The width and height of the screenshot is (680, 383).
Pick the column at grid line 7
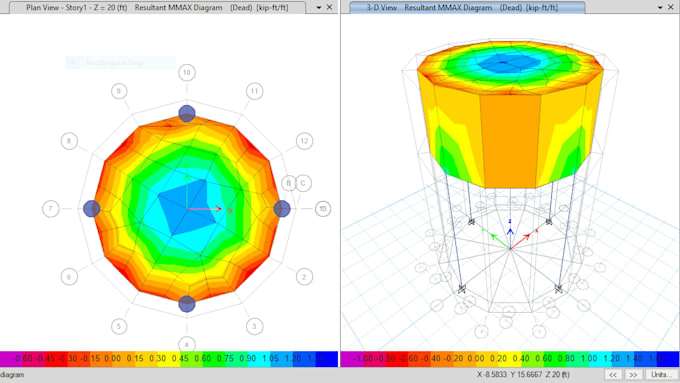coord(92,209)
